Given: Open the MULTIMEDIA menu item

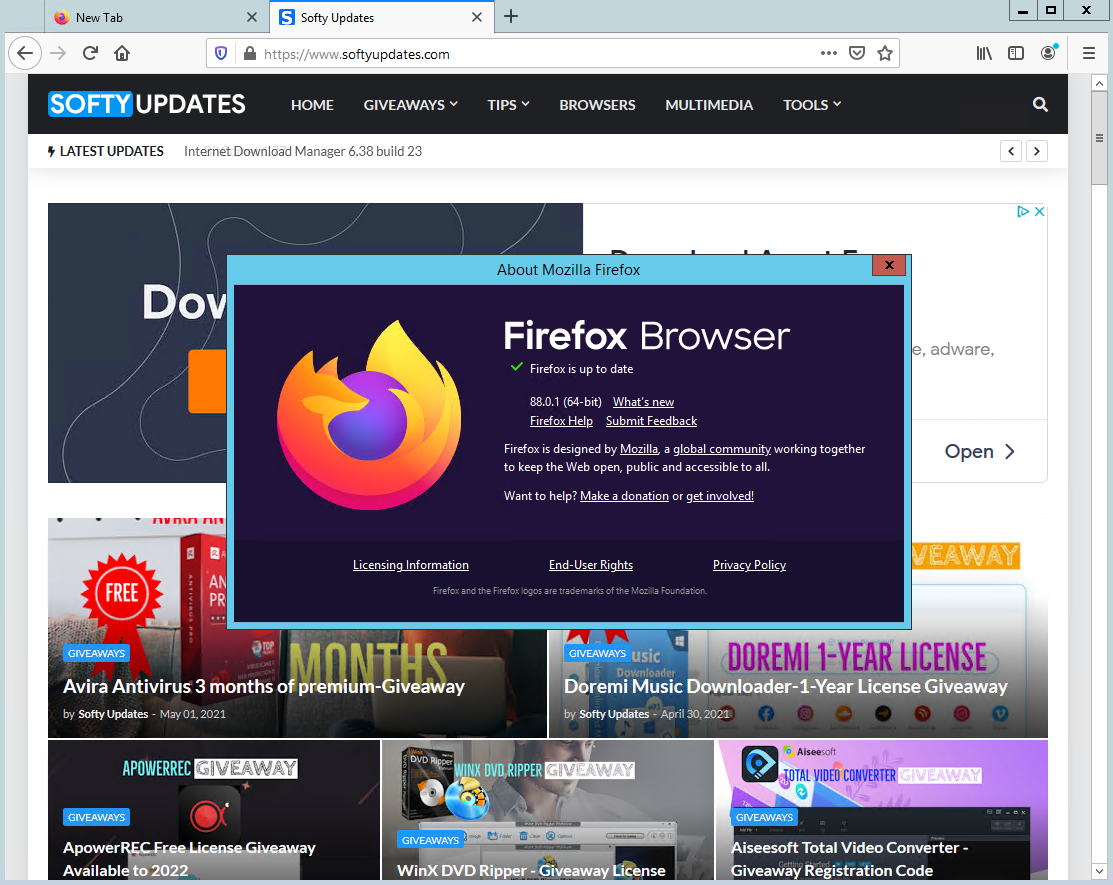Looking at the screenshot, I should click(708, 105).
